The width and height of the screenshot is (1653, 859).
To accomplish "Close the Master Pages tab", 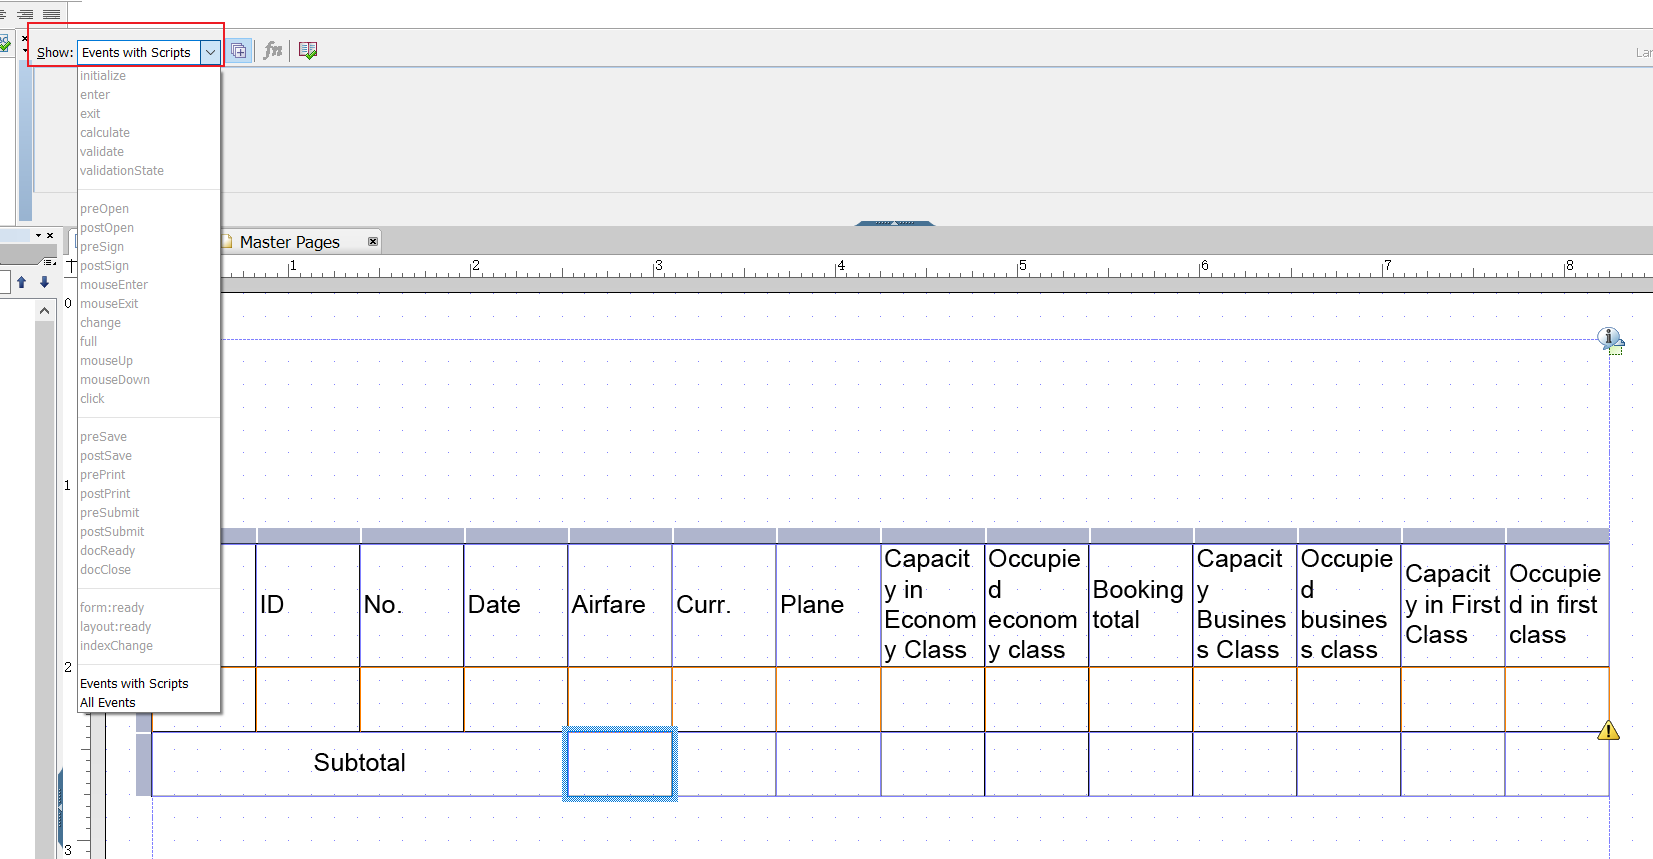I will 373,241.
